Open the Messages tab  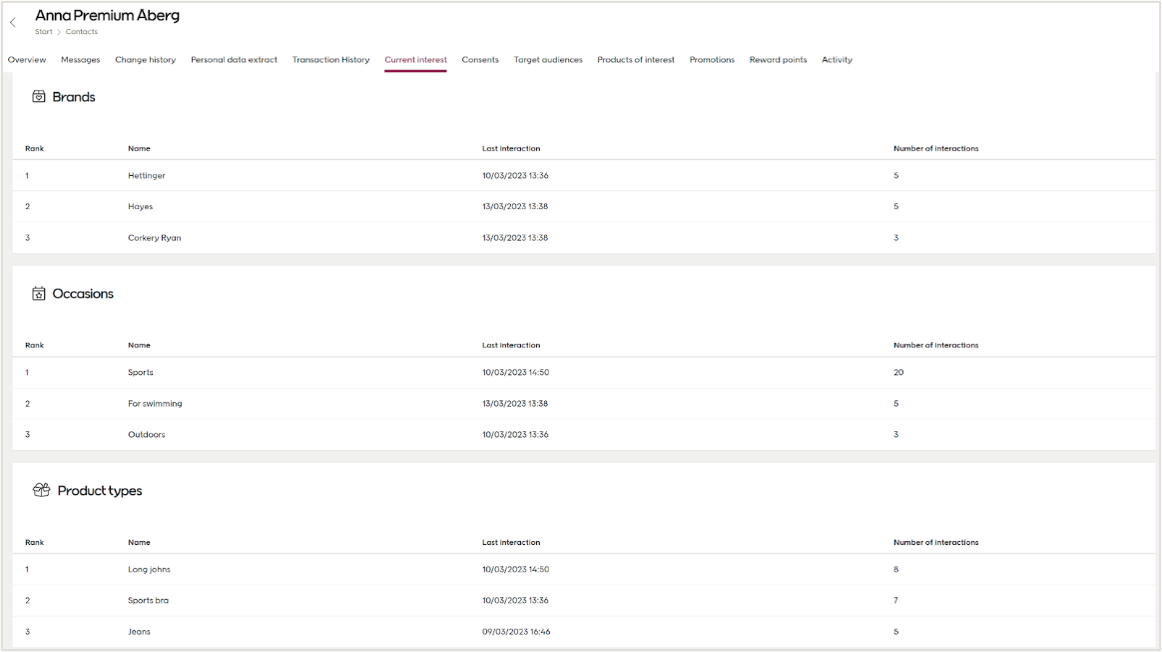(x=80, y=59)
